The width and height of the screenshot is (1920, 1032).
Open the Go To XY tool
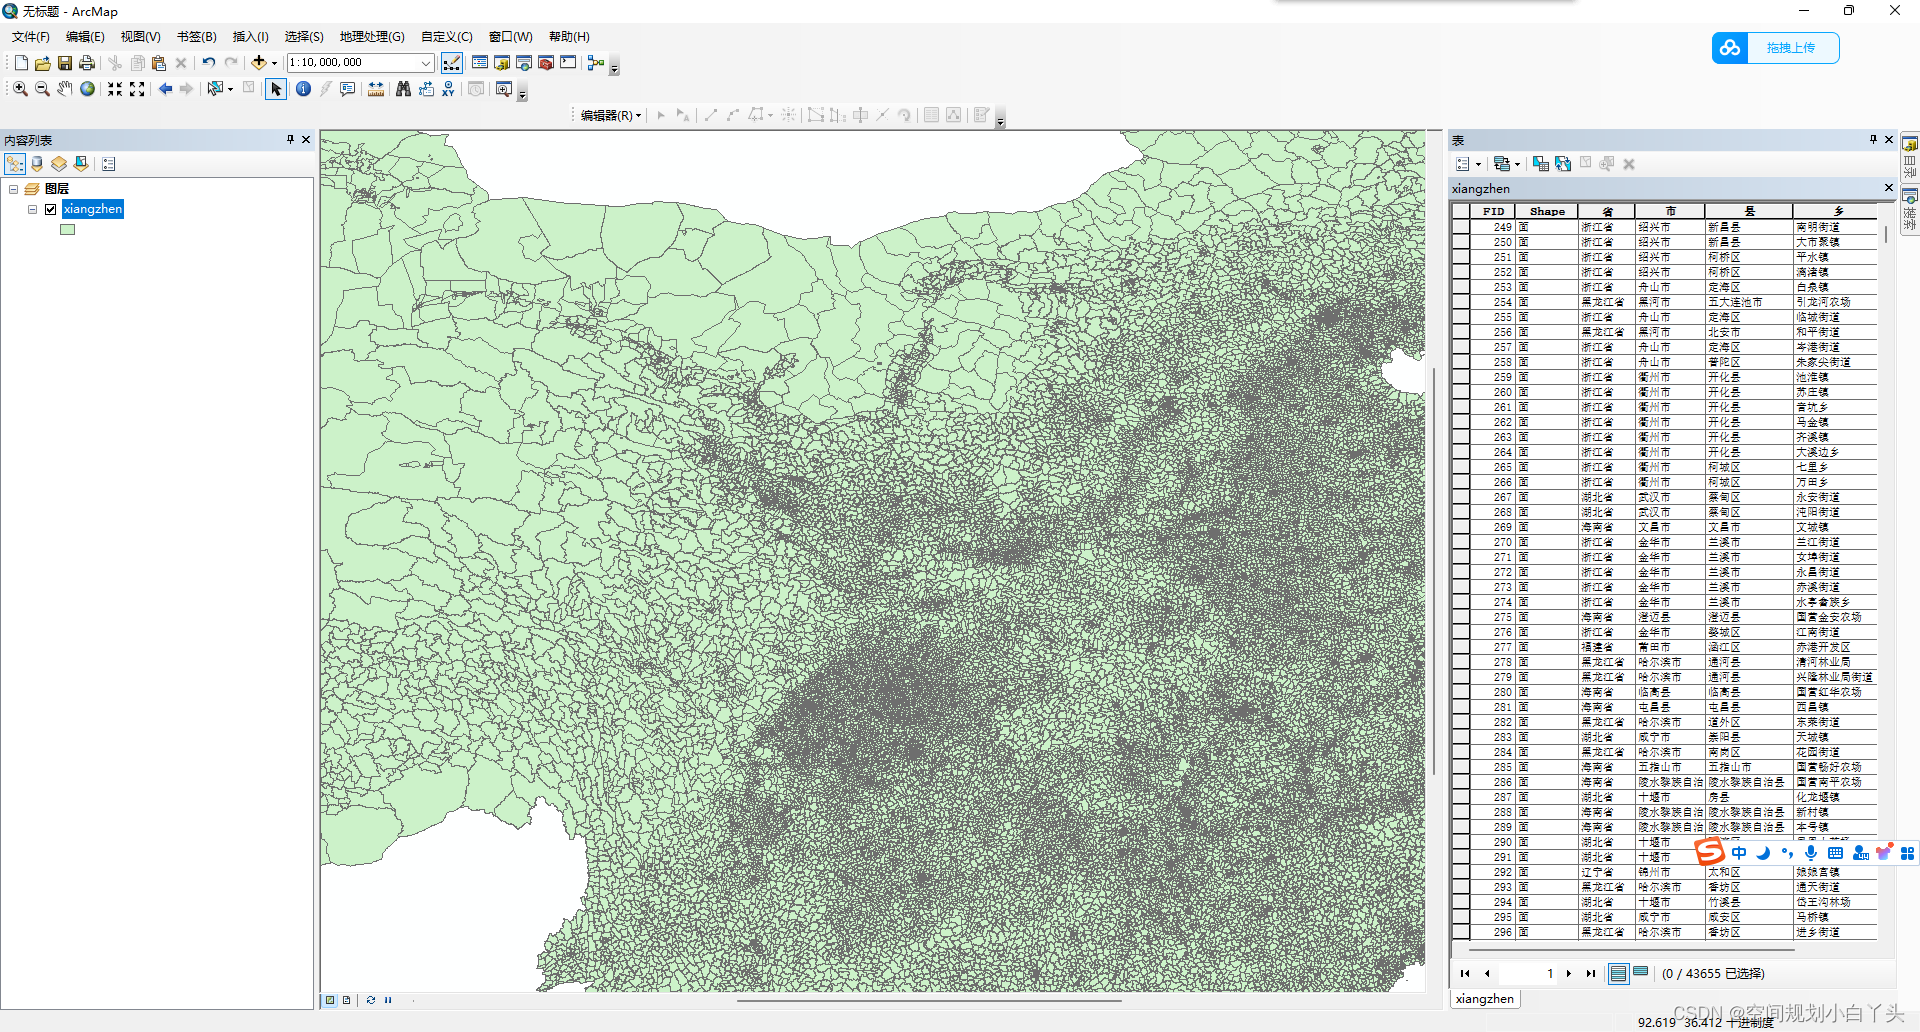tap(448, 89)
